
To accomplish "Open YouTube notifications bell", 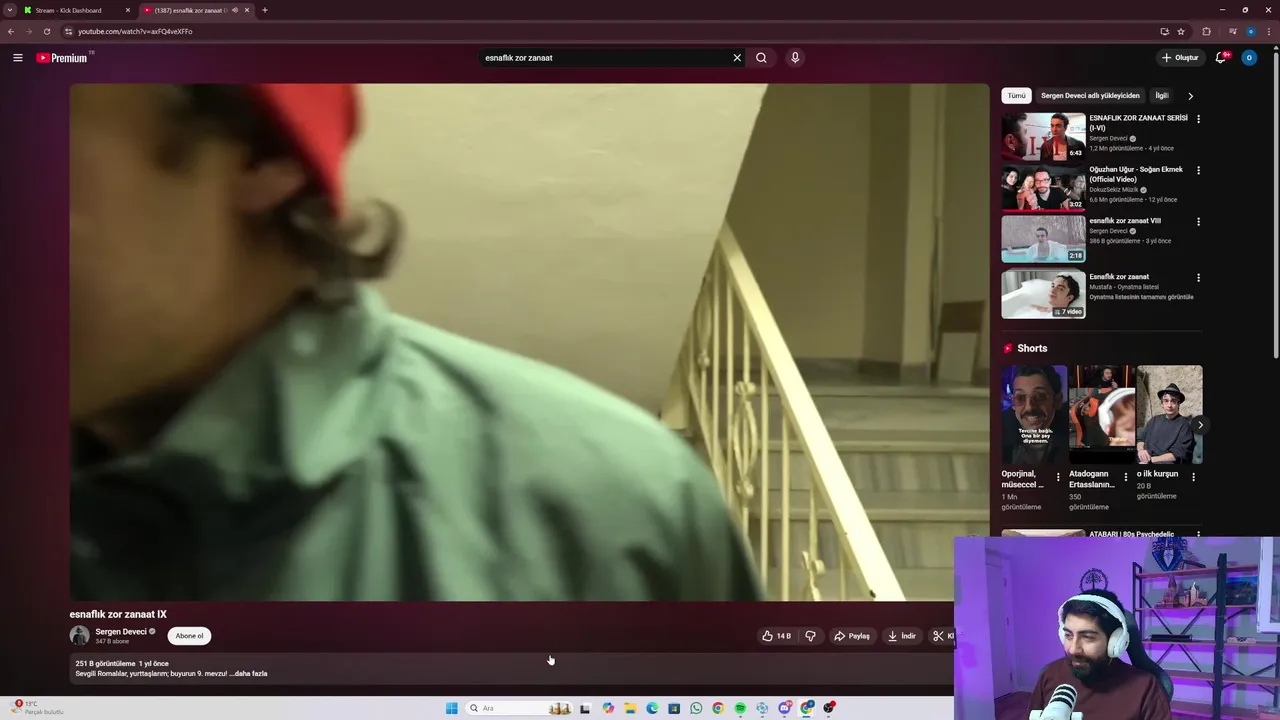I will coord(1220,58).
